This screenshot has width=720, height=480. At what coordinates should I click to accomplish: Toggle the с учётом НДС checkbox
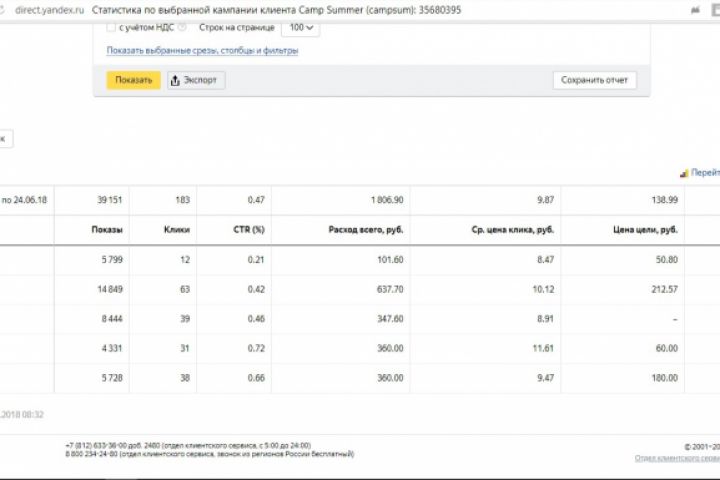pos(111,27)
